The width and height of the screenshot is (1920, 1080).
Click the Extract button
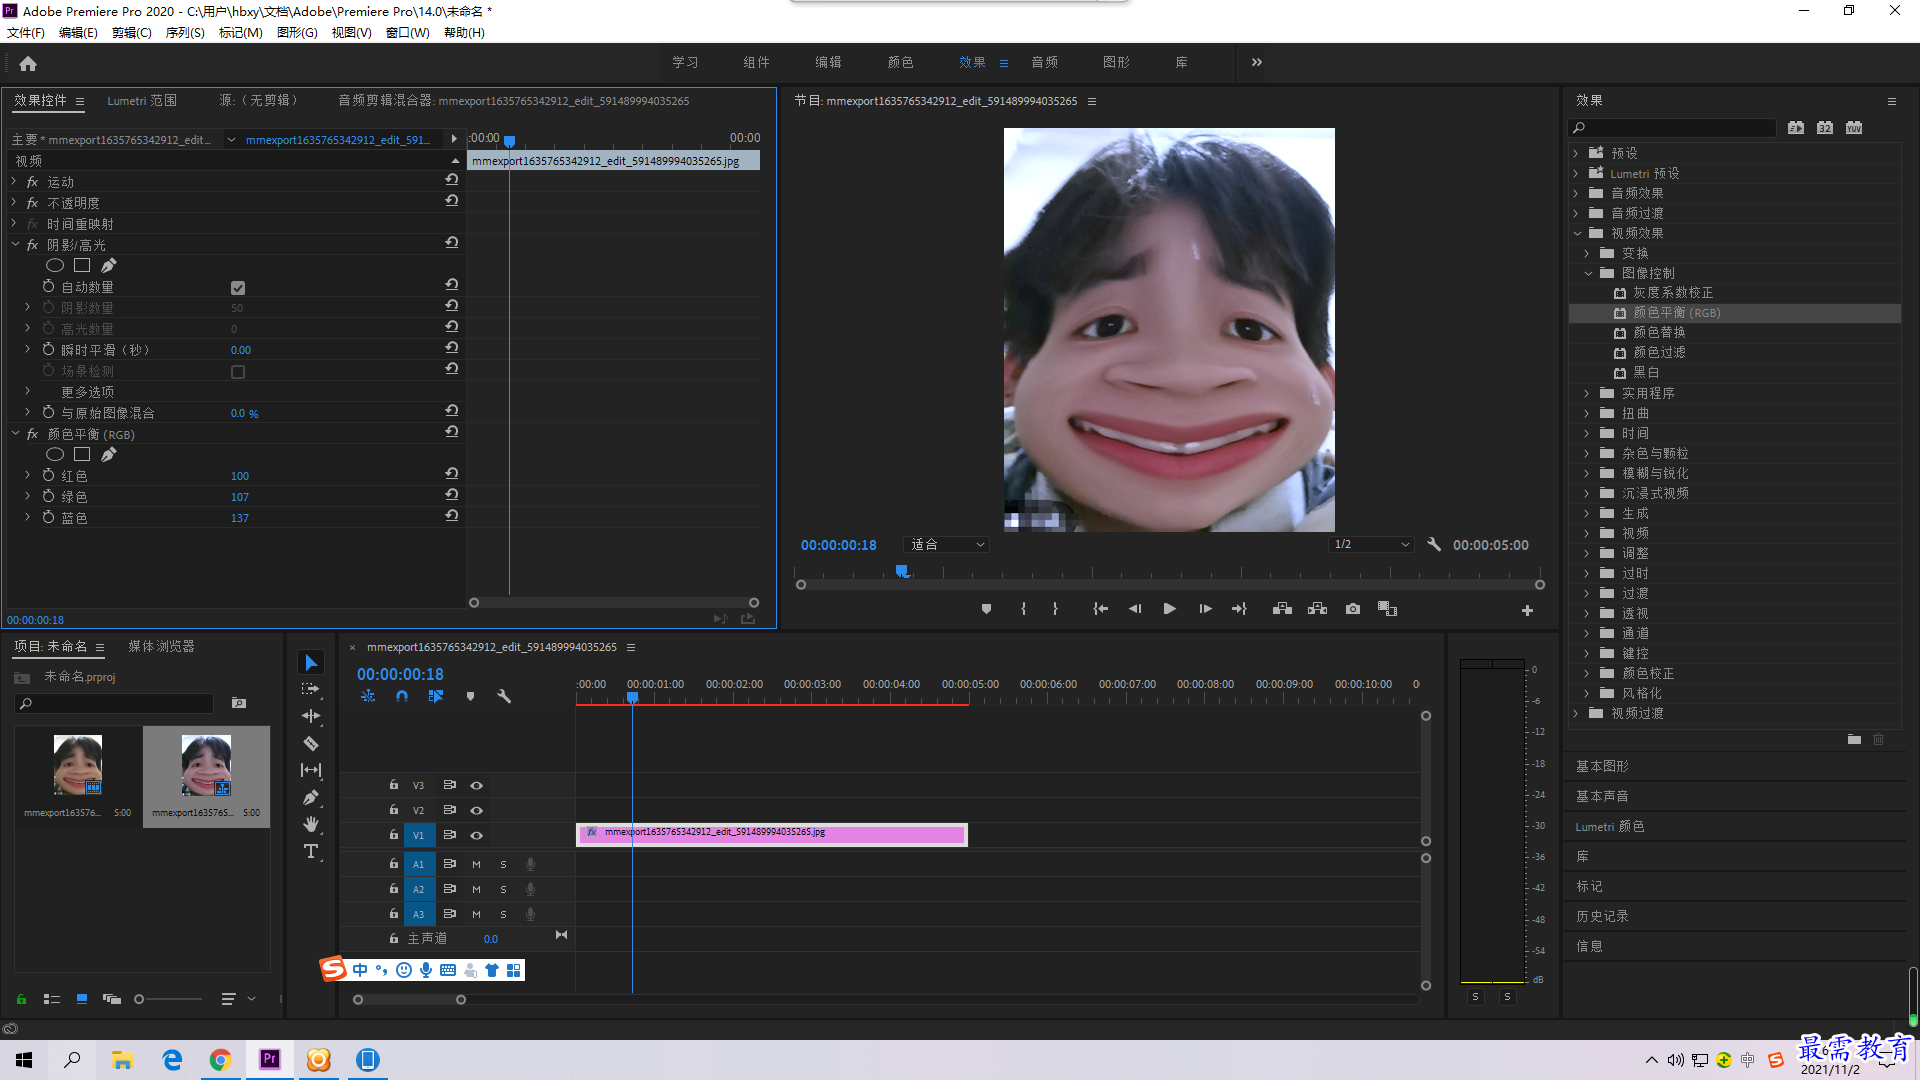click(1317, 609)
